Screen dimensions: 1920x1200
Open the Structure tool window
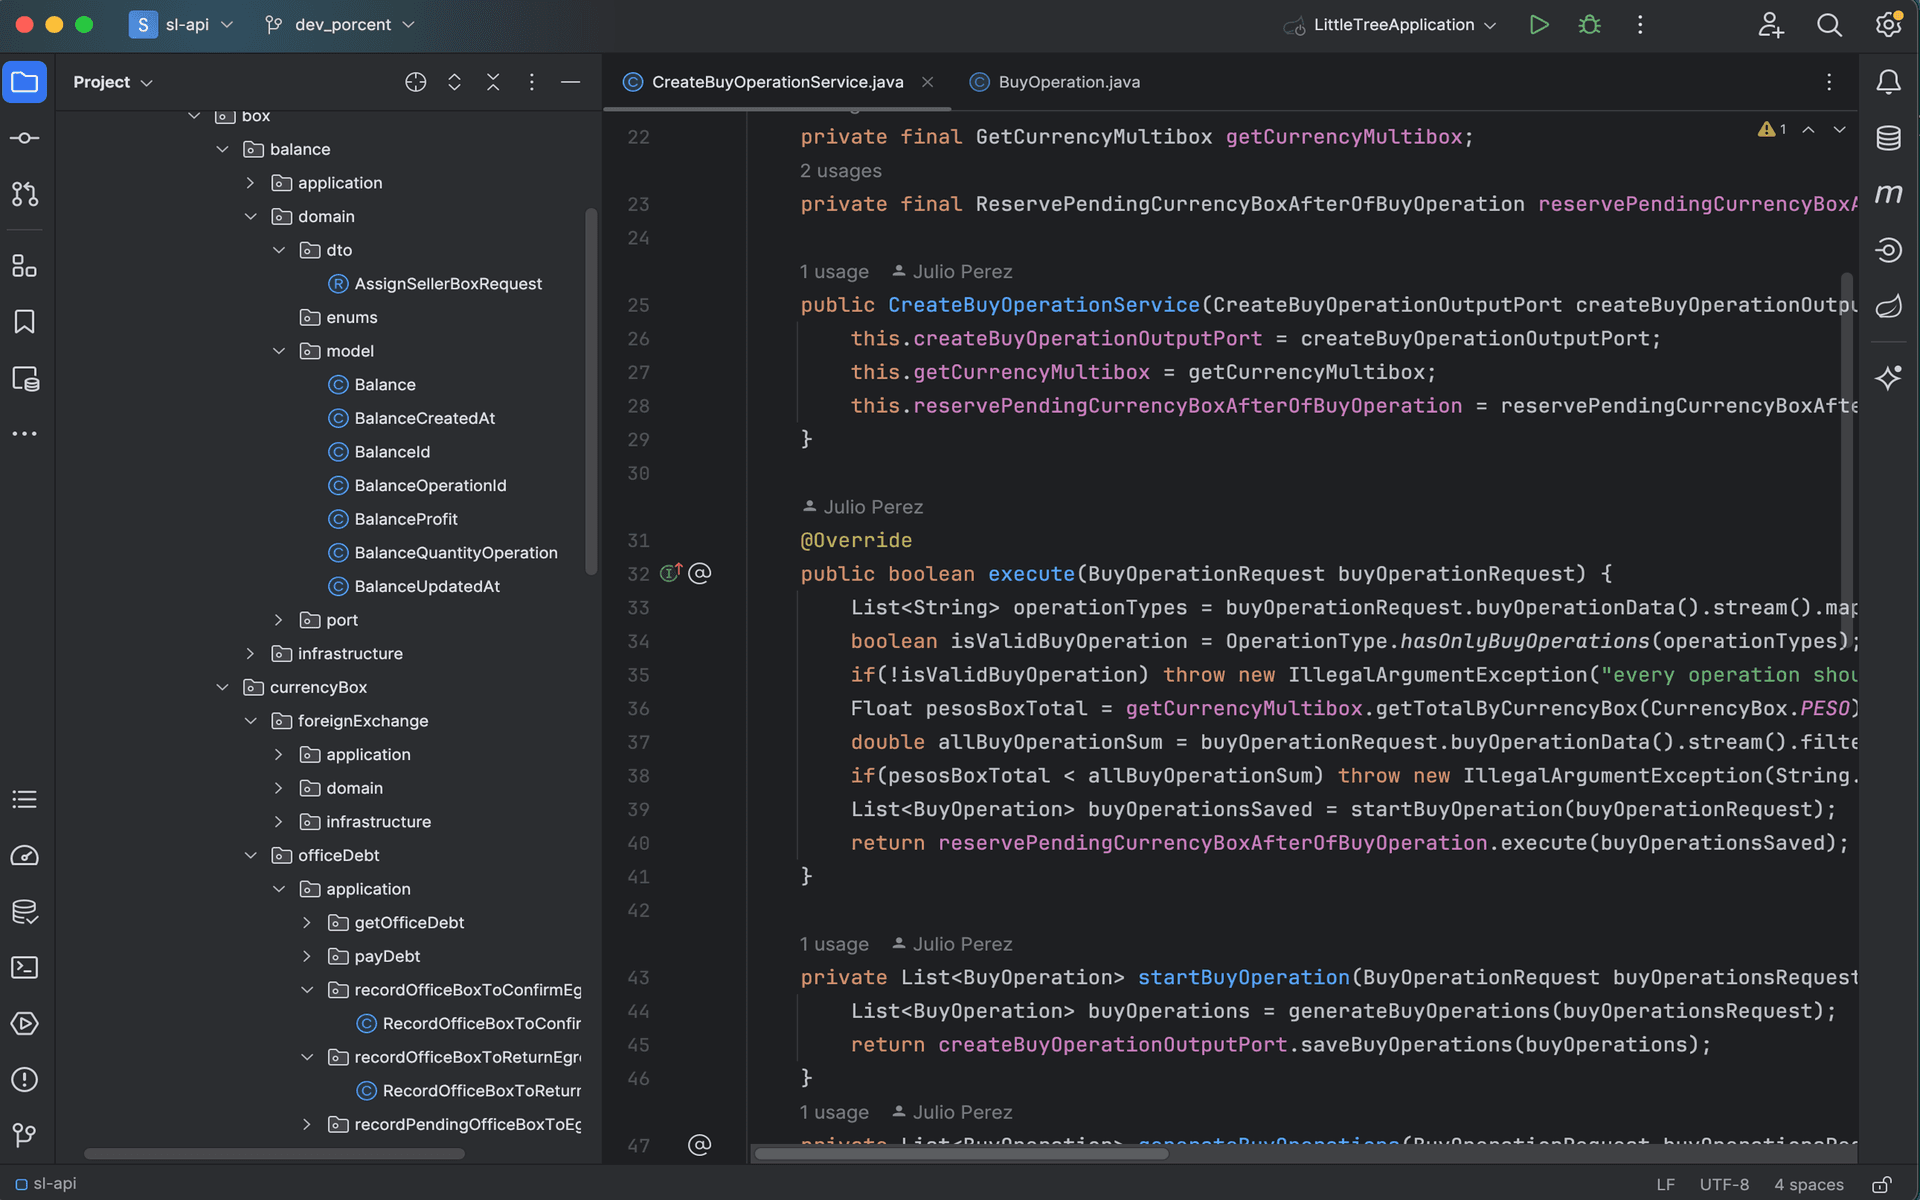pos(25,266)
